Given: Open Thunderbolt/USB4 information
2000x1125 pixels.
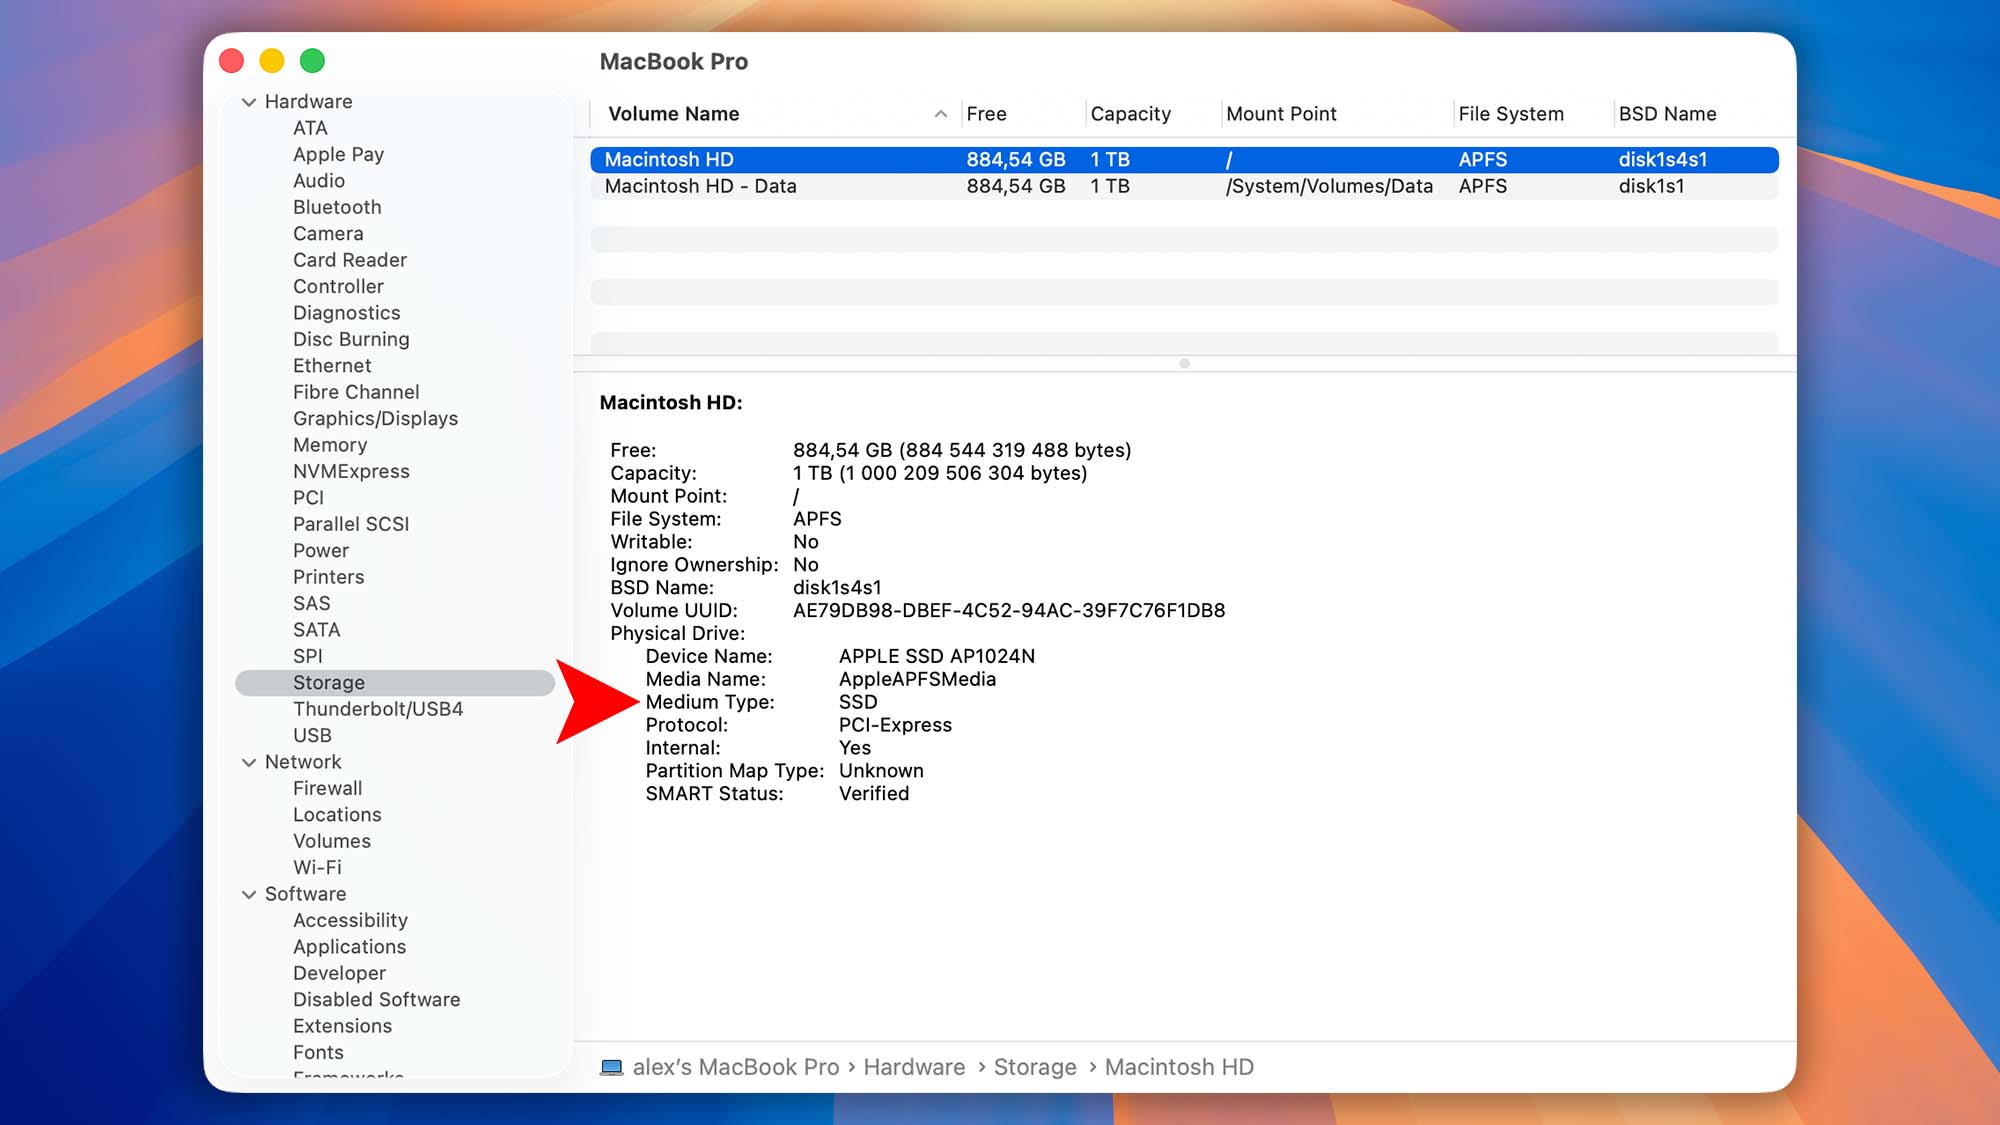Looking at the screenshot, I should coord(378,709).
